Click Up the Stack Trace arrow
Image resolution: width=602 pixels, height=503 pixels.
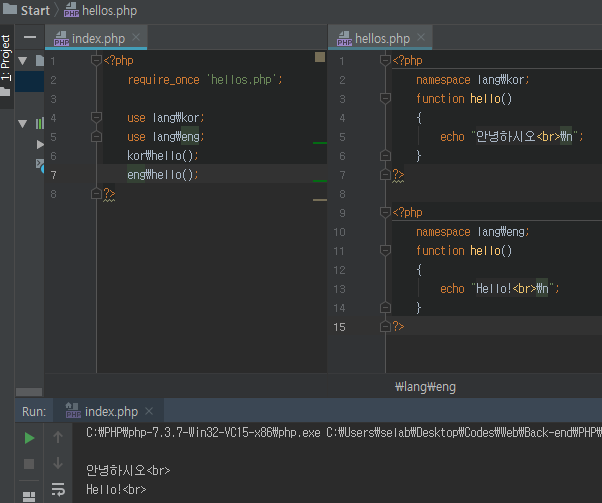(x=58, y=437)
